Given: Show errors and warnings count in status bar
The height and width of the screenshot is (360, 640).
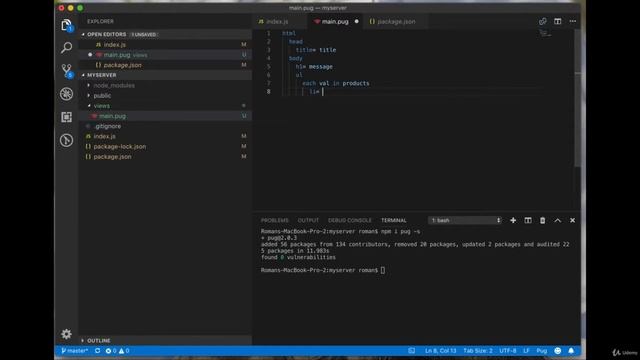Looking at the screenshot, I should click(117, 351).
